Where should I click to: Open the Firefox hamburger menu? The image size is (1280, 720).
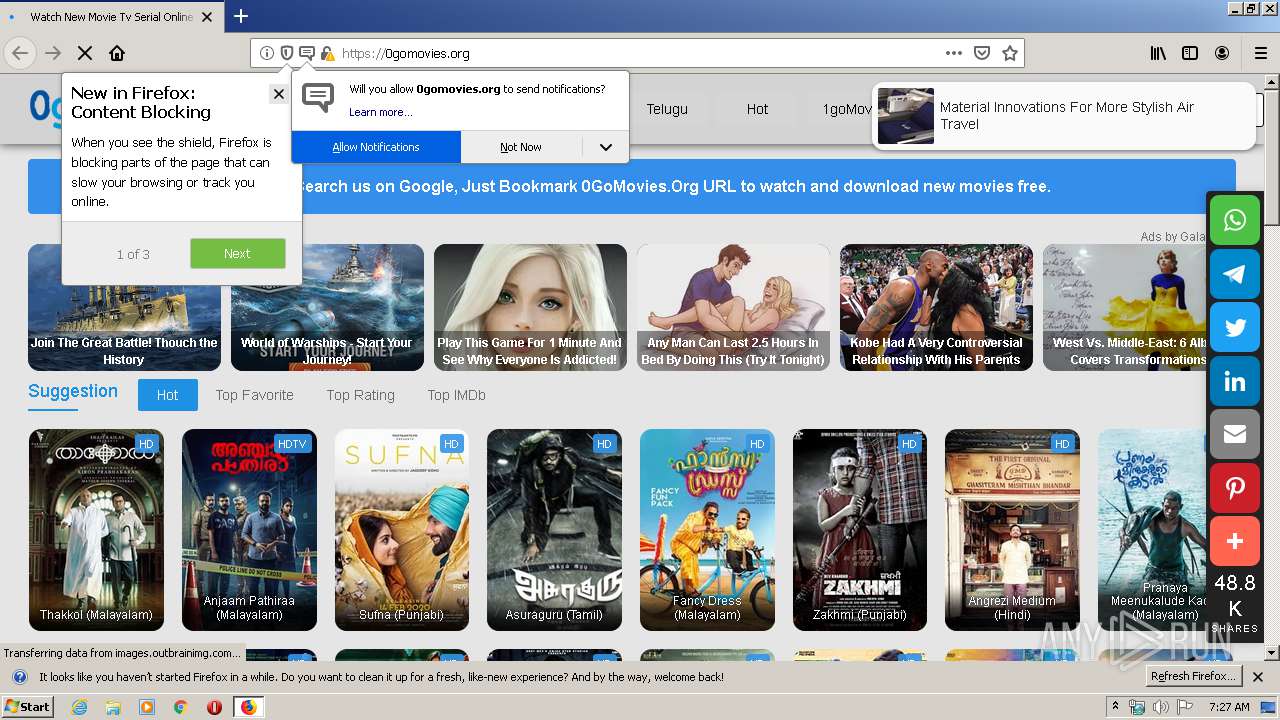pyautogui.click(x=1261, y=53)
